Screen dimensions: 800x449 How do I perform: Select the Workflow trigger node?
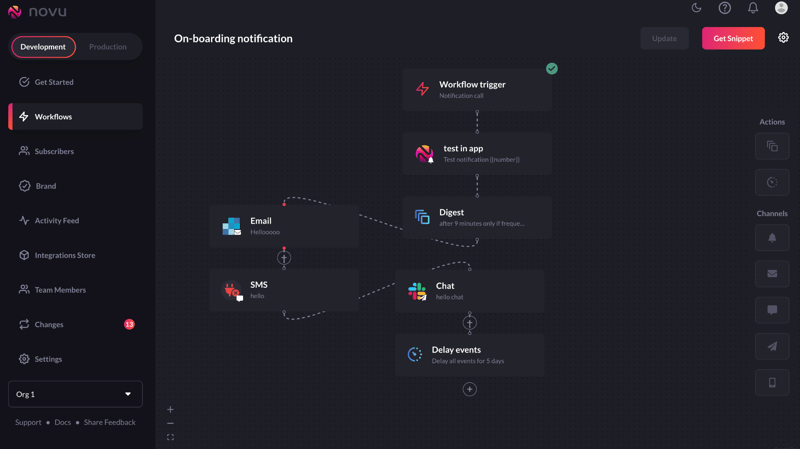click(x=477, y=90)
